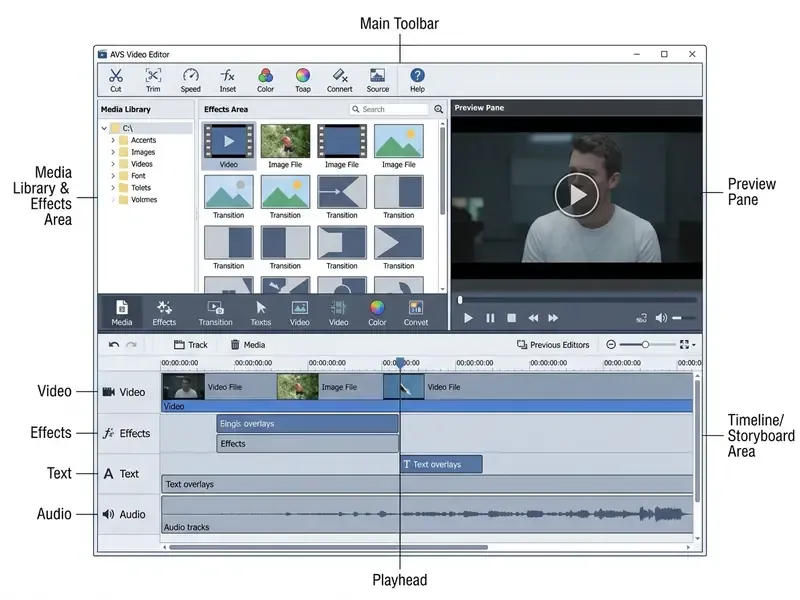This screenshot has height=600, width=800.
Task: Open the Source toolbar icon
Action: pos(378,80)
